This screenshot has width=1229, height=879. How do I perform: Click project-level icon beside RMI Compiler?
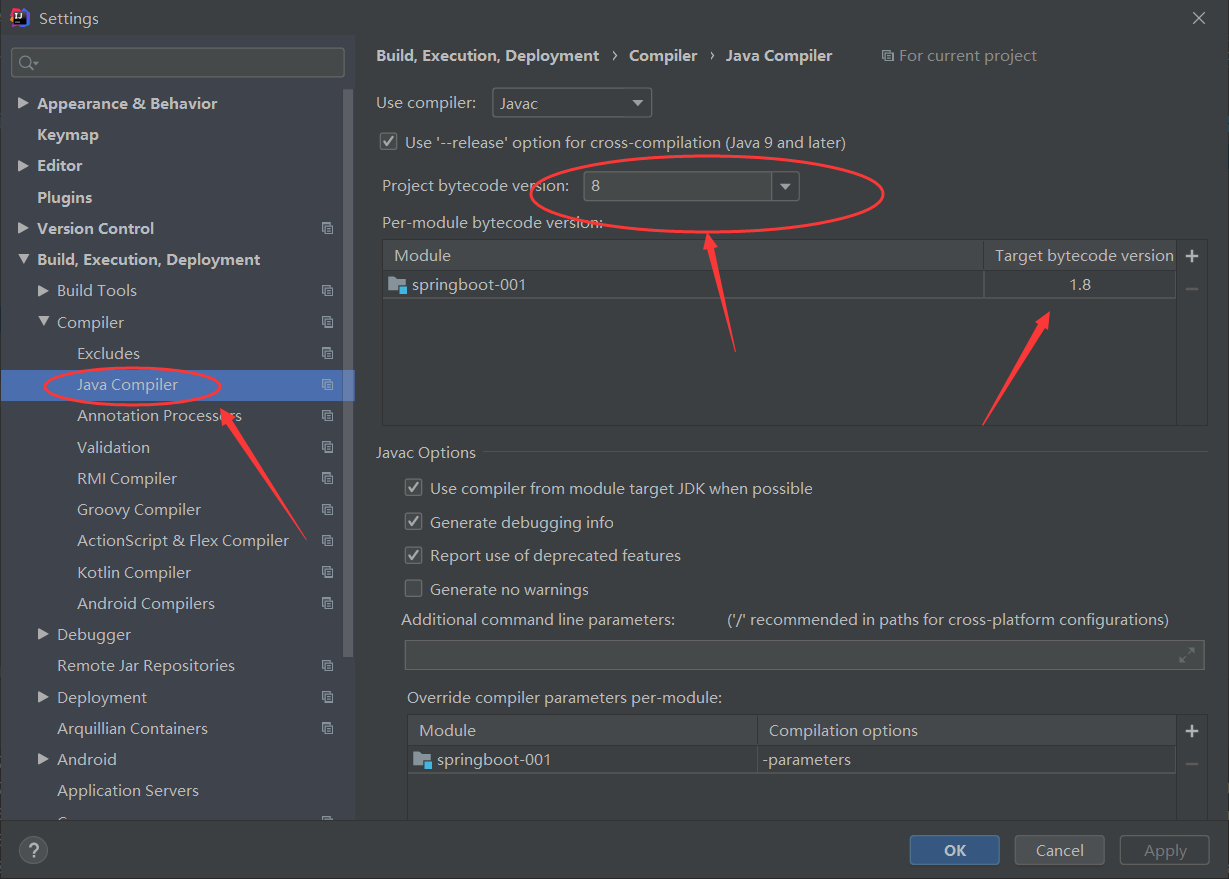(327, 478)
